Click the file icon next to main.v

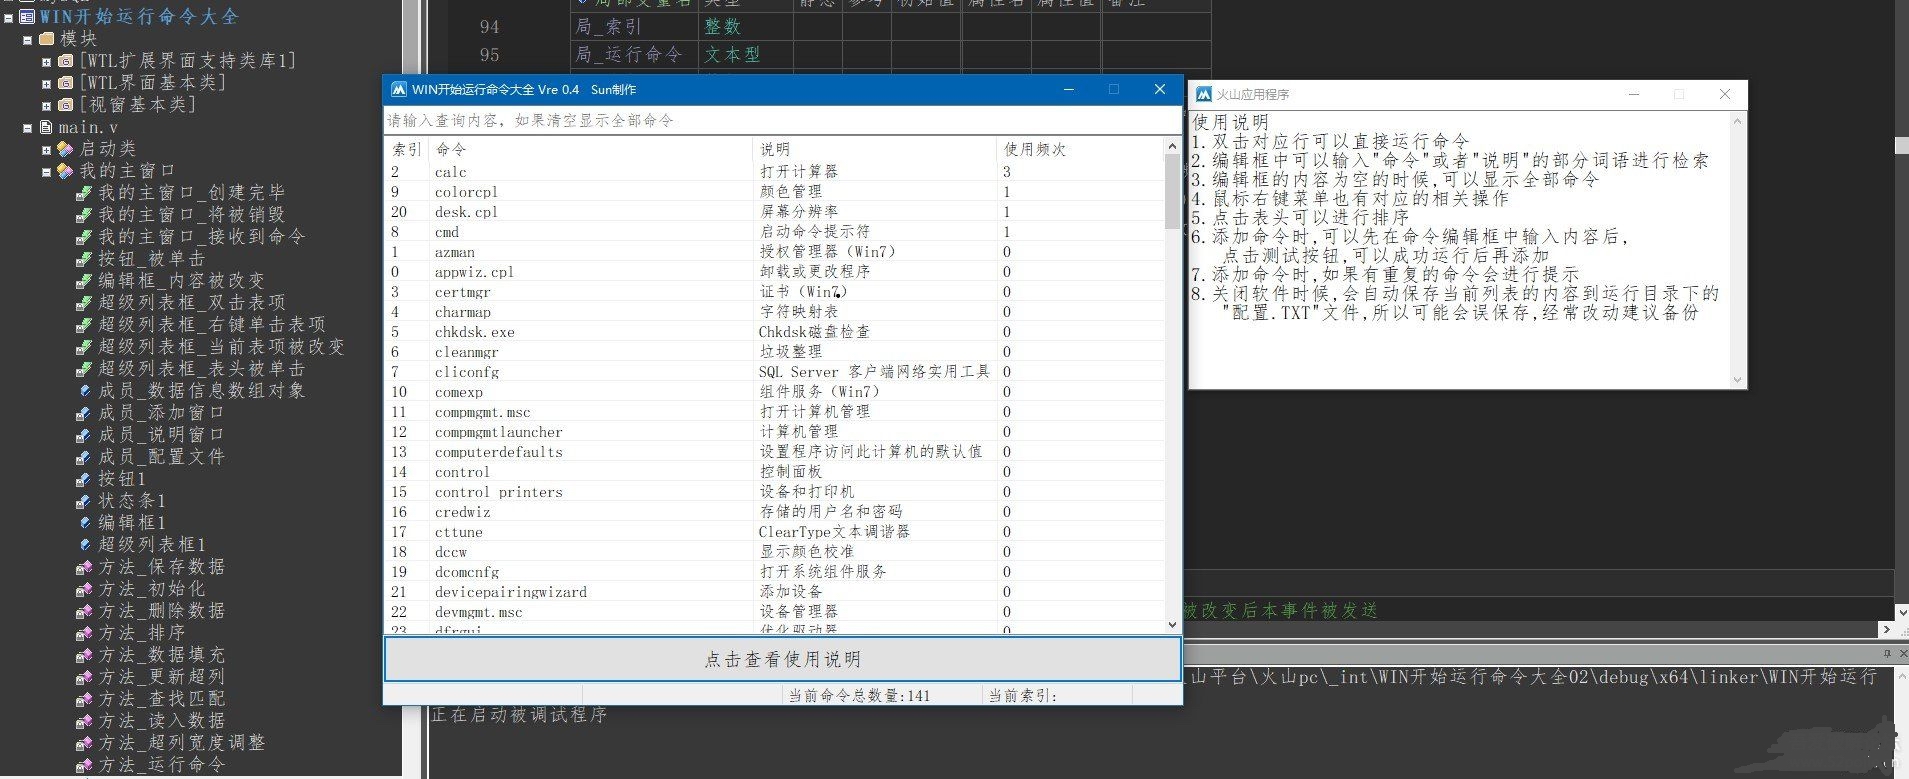point(46,127)
